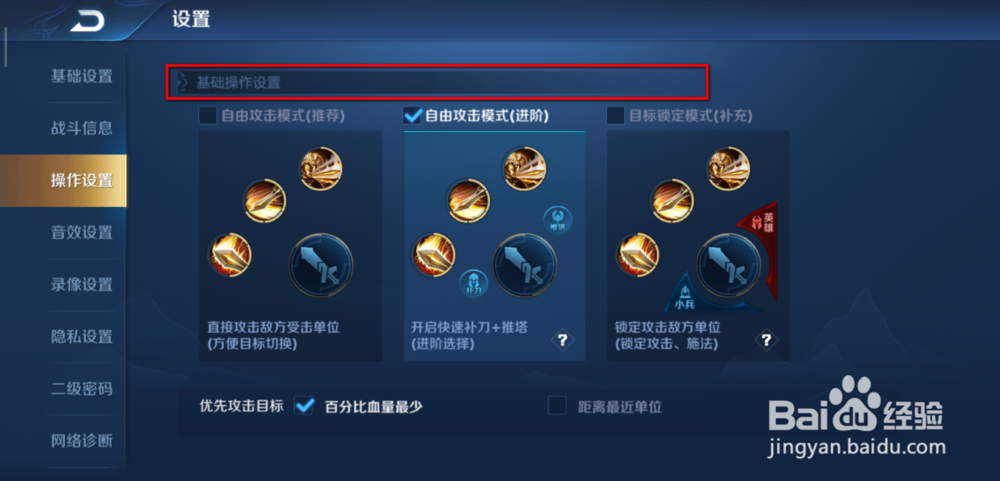Enable 自由攻击模式(推荐) checkbox
The height and width of the screenshot is (481, 1000).
click(x=208, y=115)
